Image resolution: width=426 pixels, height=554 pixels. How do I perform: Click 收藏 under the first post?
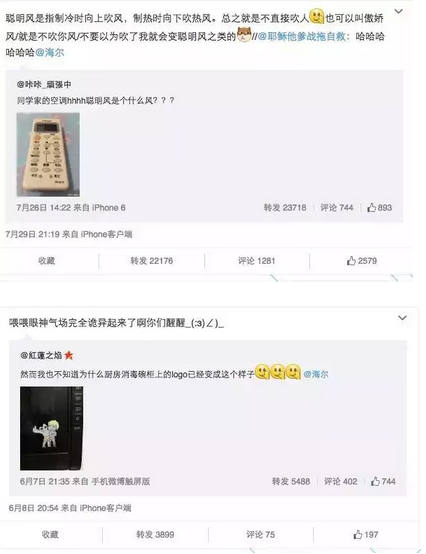click(47, 261)
